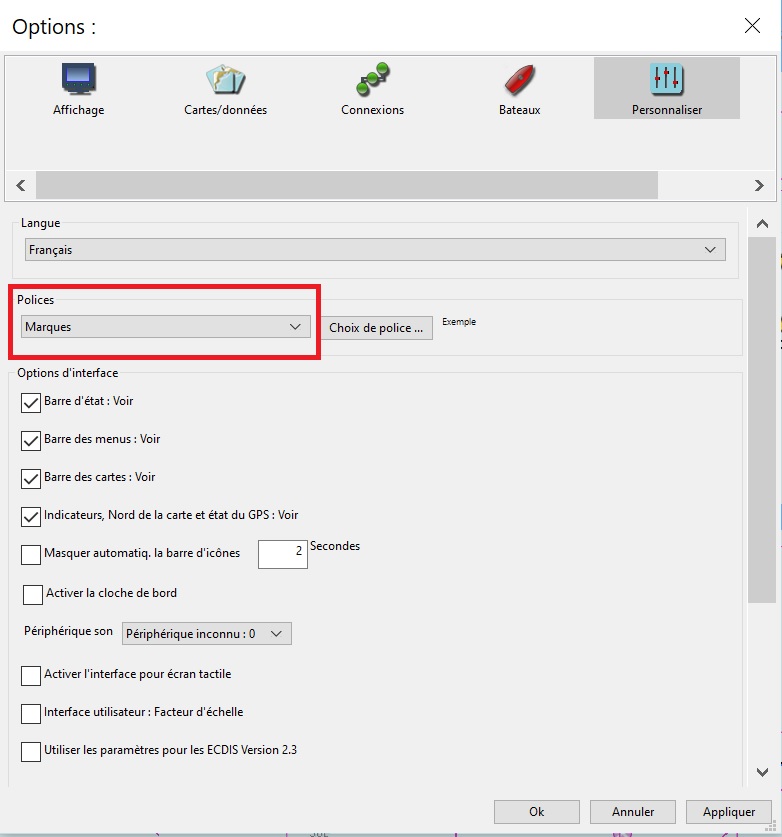782x837 pixels.
Task: Enable Activer la cloche de bord
Action: [x=33, y=594]
